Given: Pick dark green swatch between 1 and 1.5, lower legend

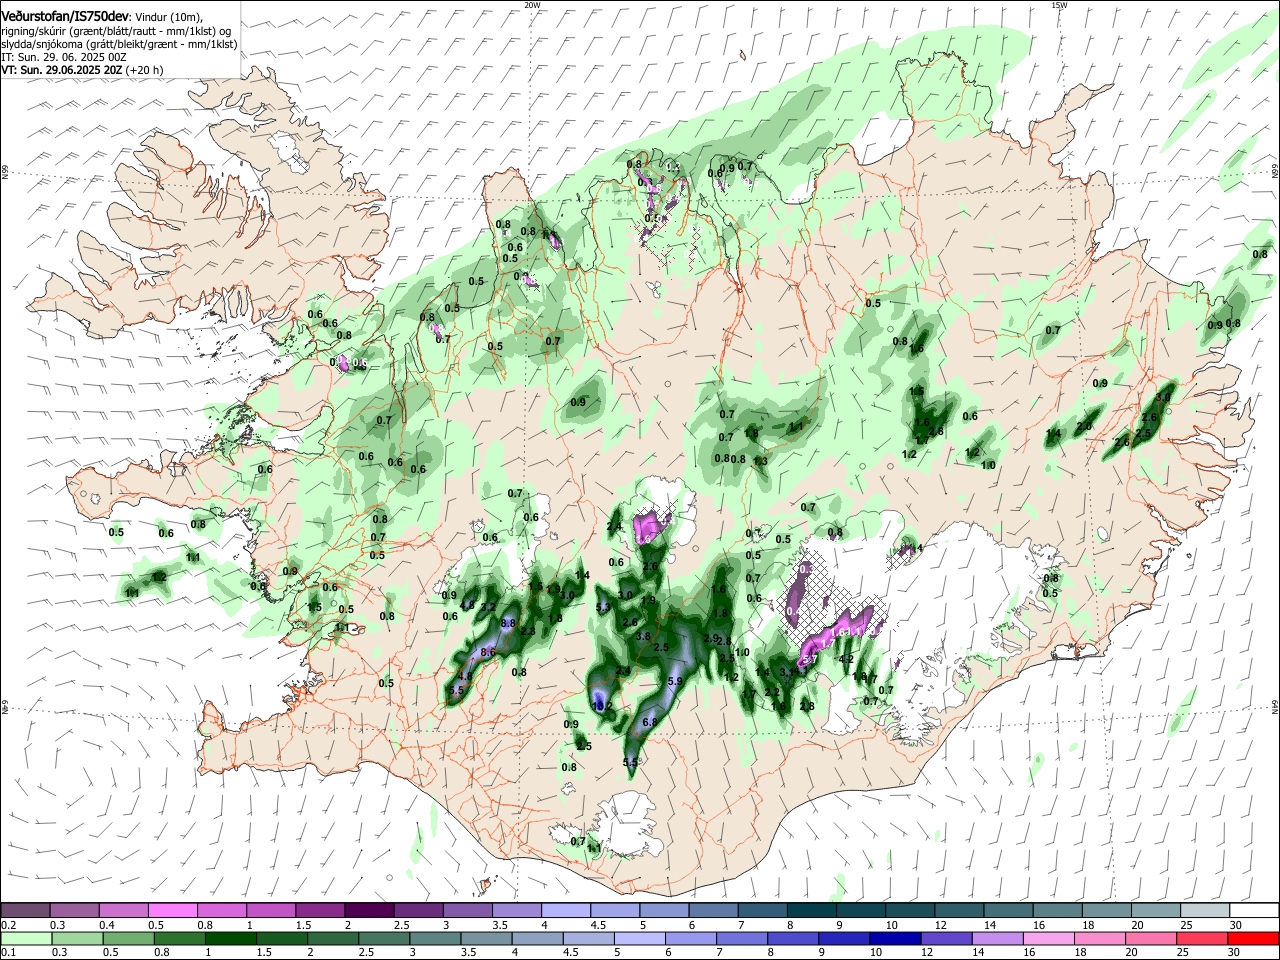Looking at the screenshot, I should (230, 938).
